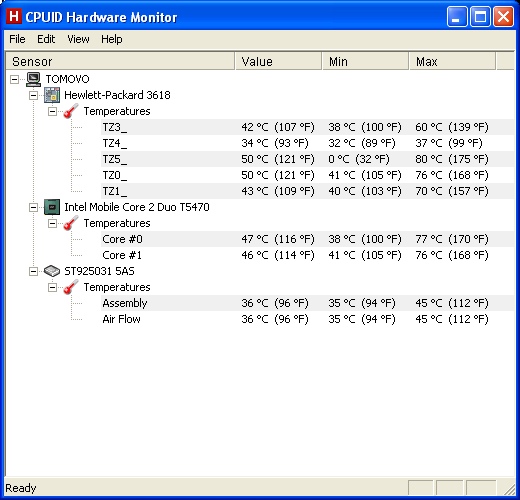Select the ST925031 5AS label
This screenshot has width=520, height=500.
[99, 271]
